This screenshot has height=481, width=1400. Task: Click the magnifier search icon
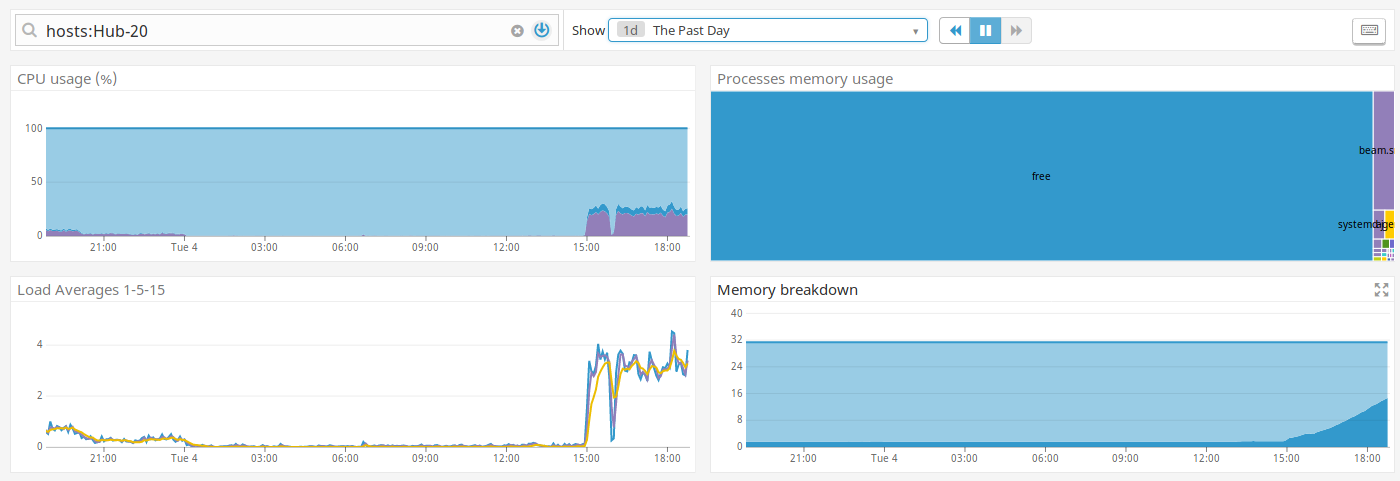30,31
